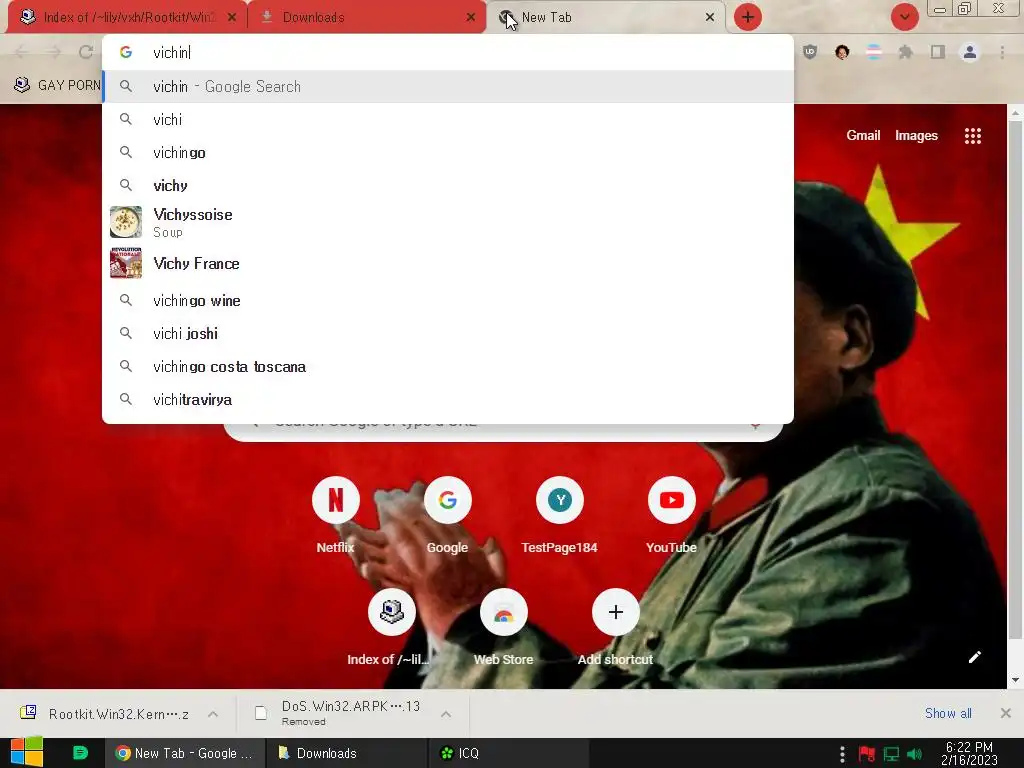The width and height of the screenshot is (1024, 768).
Task: Open the face avatar extension icon
Action: click(x=842, y=52)
